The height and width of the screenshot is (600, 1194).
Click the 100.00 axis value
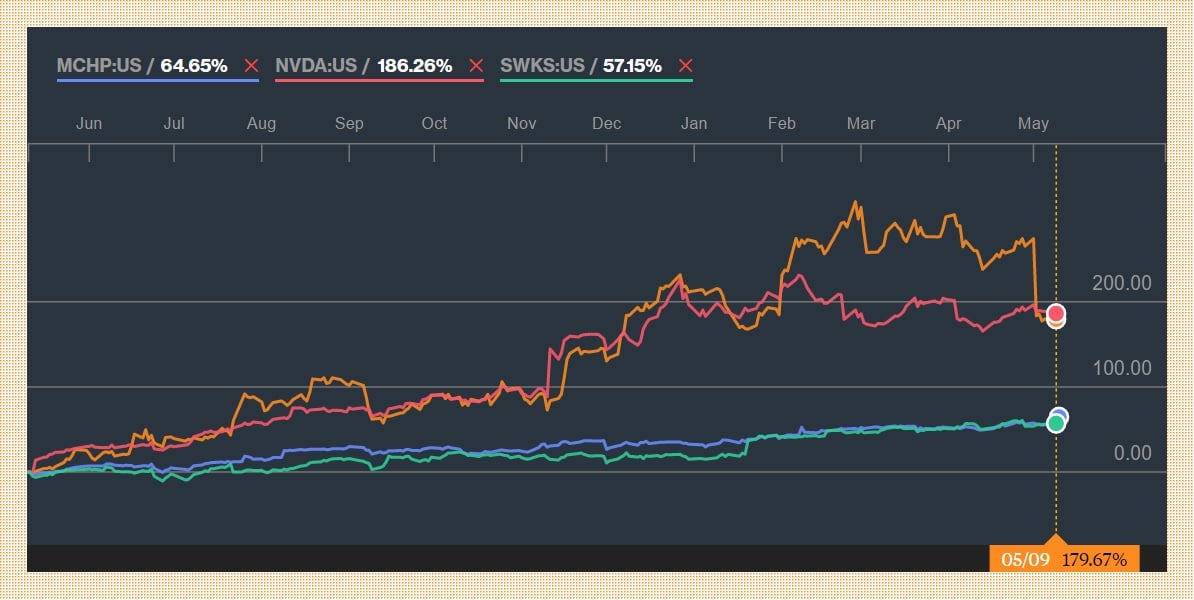(x=1122, y=369)
